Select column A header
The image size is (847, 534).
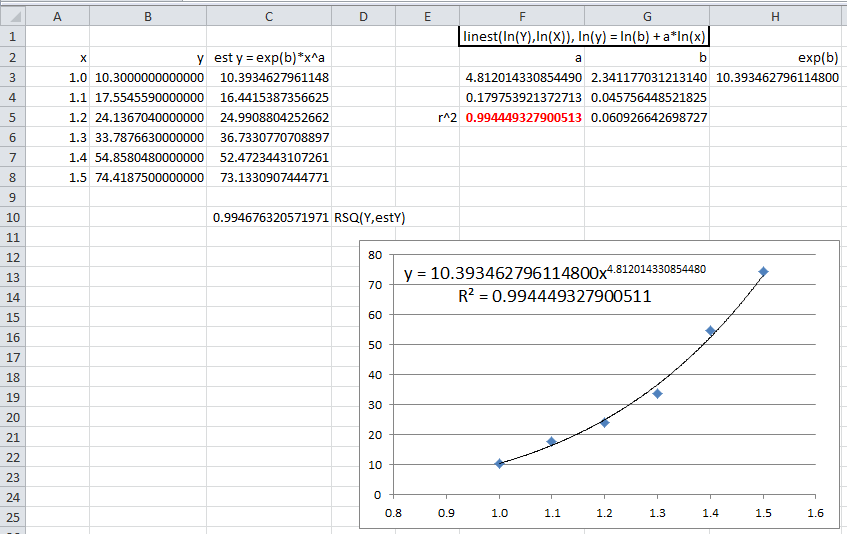(x=57, y=17)
